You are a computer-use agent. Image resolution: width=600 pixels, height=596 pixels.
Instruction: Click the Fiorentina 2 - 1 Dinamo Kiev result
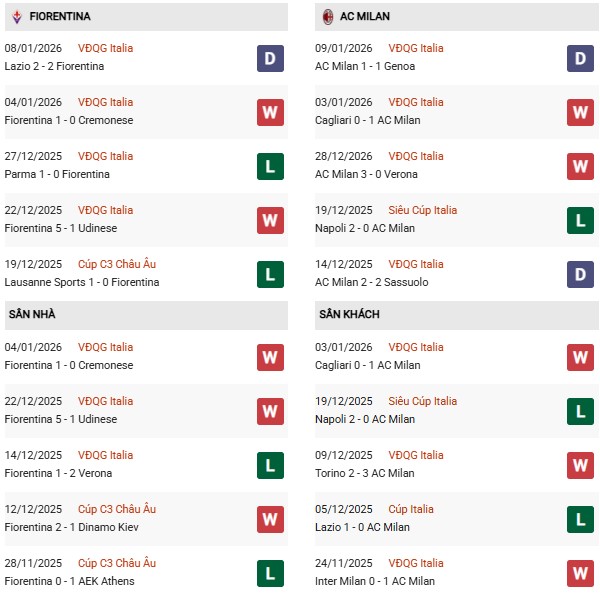[67, 527]
